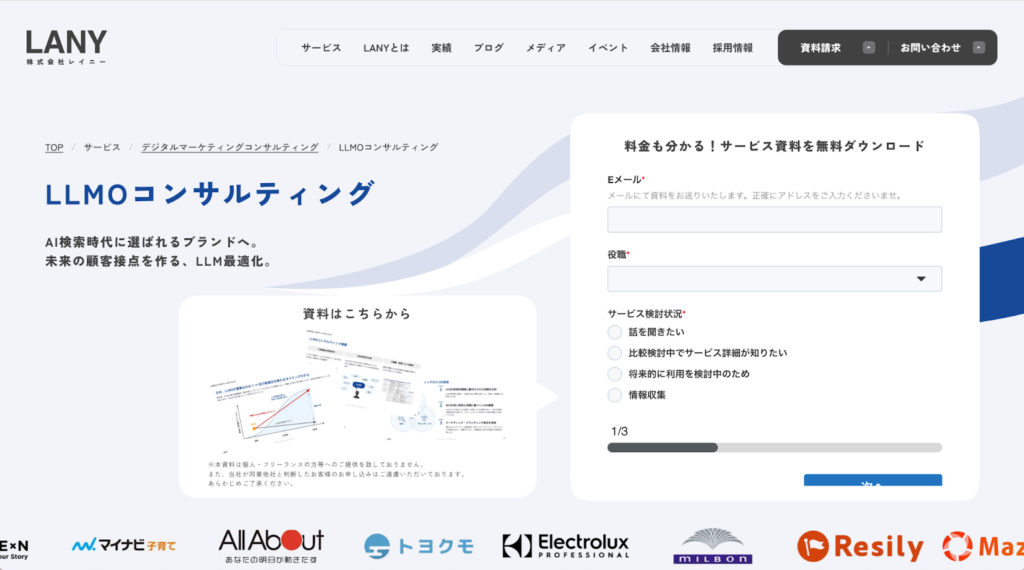Click the マイナビ子育て logo
The height and width of the screenshot is (570, 1024).
(124, 546)
